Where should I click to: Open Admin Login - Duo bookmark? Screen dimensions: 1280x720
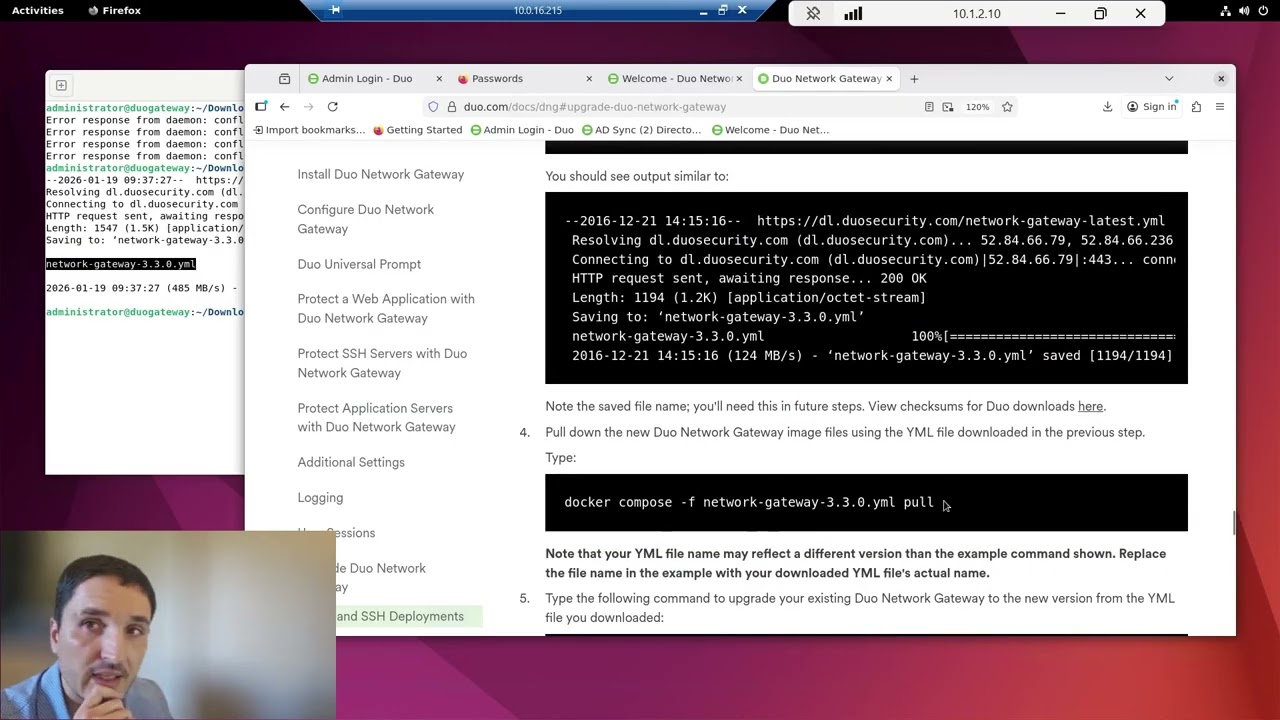[522, 130]
